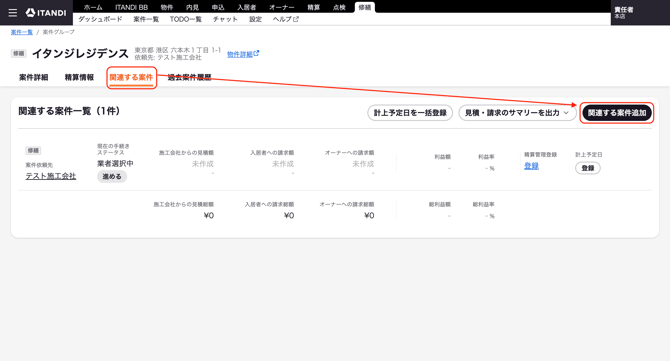
Task: Click 登録 link under 精算管理登録
Action: point(531,166)
